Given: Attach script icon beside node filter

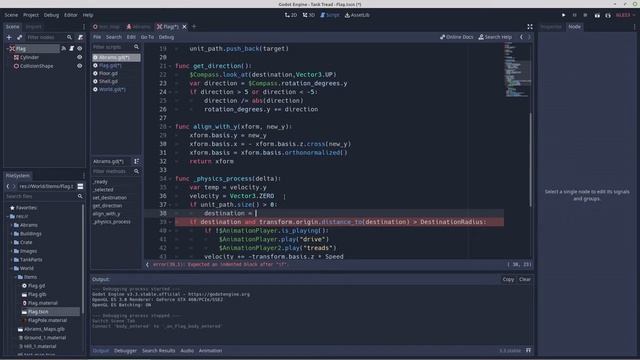Looking at the screenshot, I should click(80, 37).
